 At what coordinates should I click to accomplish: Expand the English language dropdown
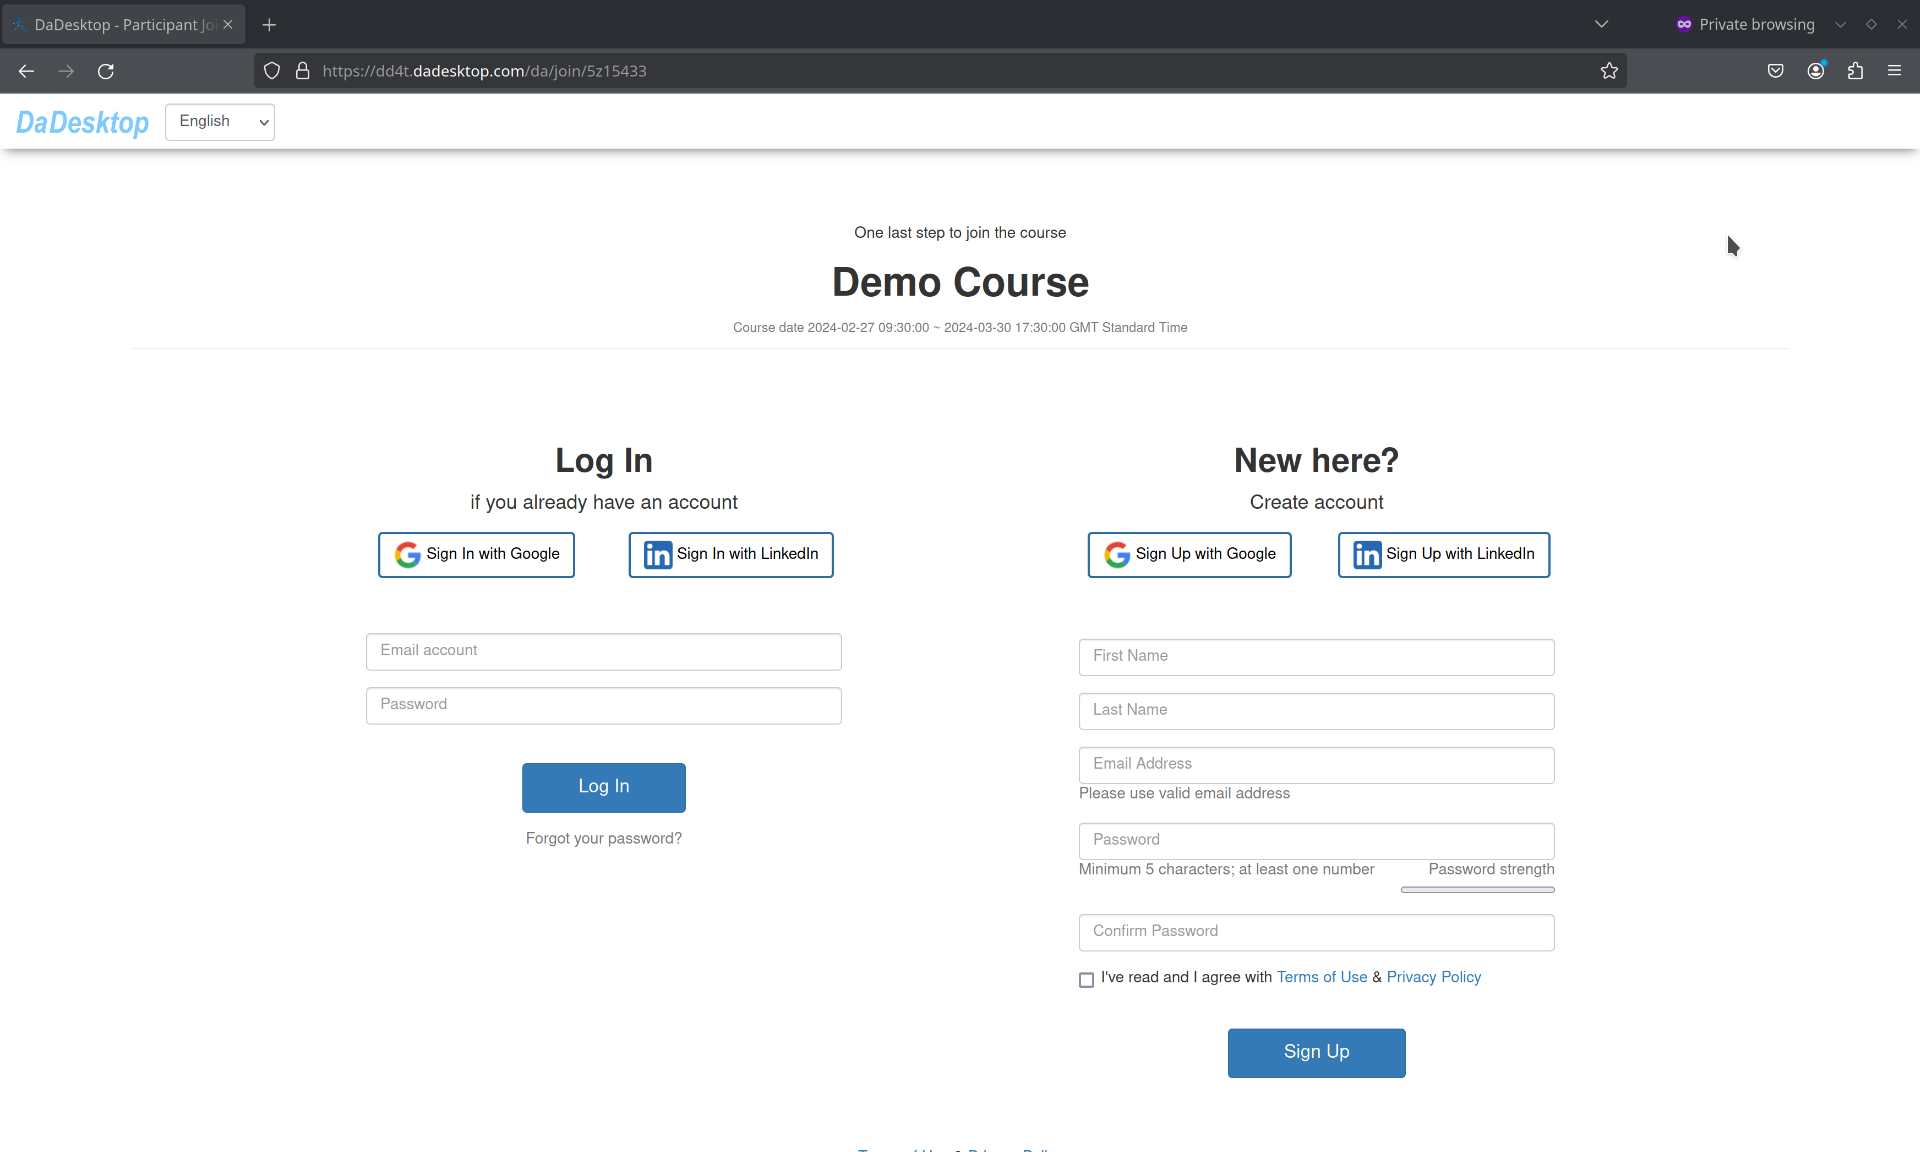pyautogui.click(x=218, y=122)
